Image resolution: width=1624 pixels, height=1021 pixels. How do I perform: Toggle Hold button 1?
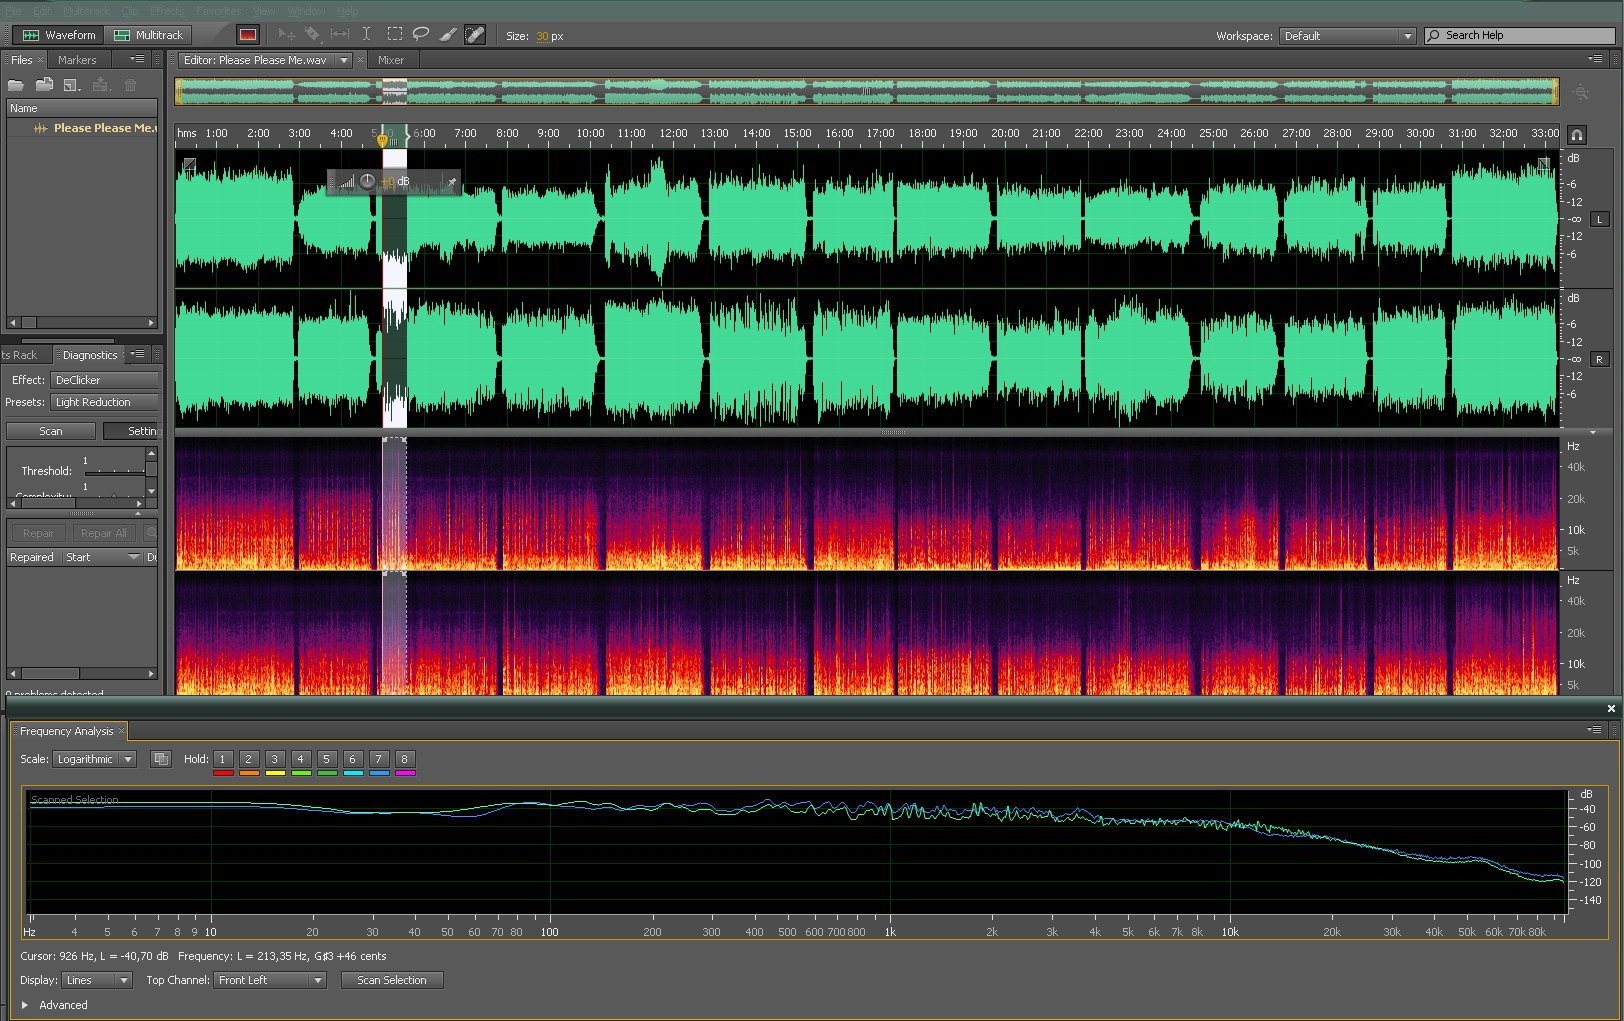223,759
